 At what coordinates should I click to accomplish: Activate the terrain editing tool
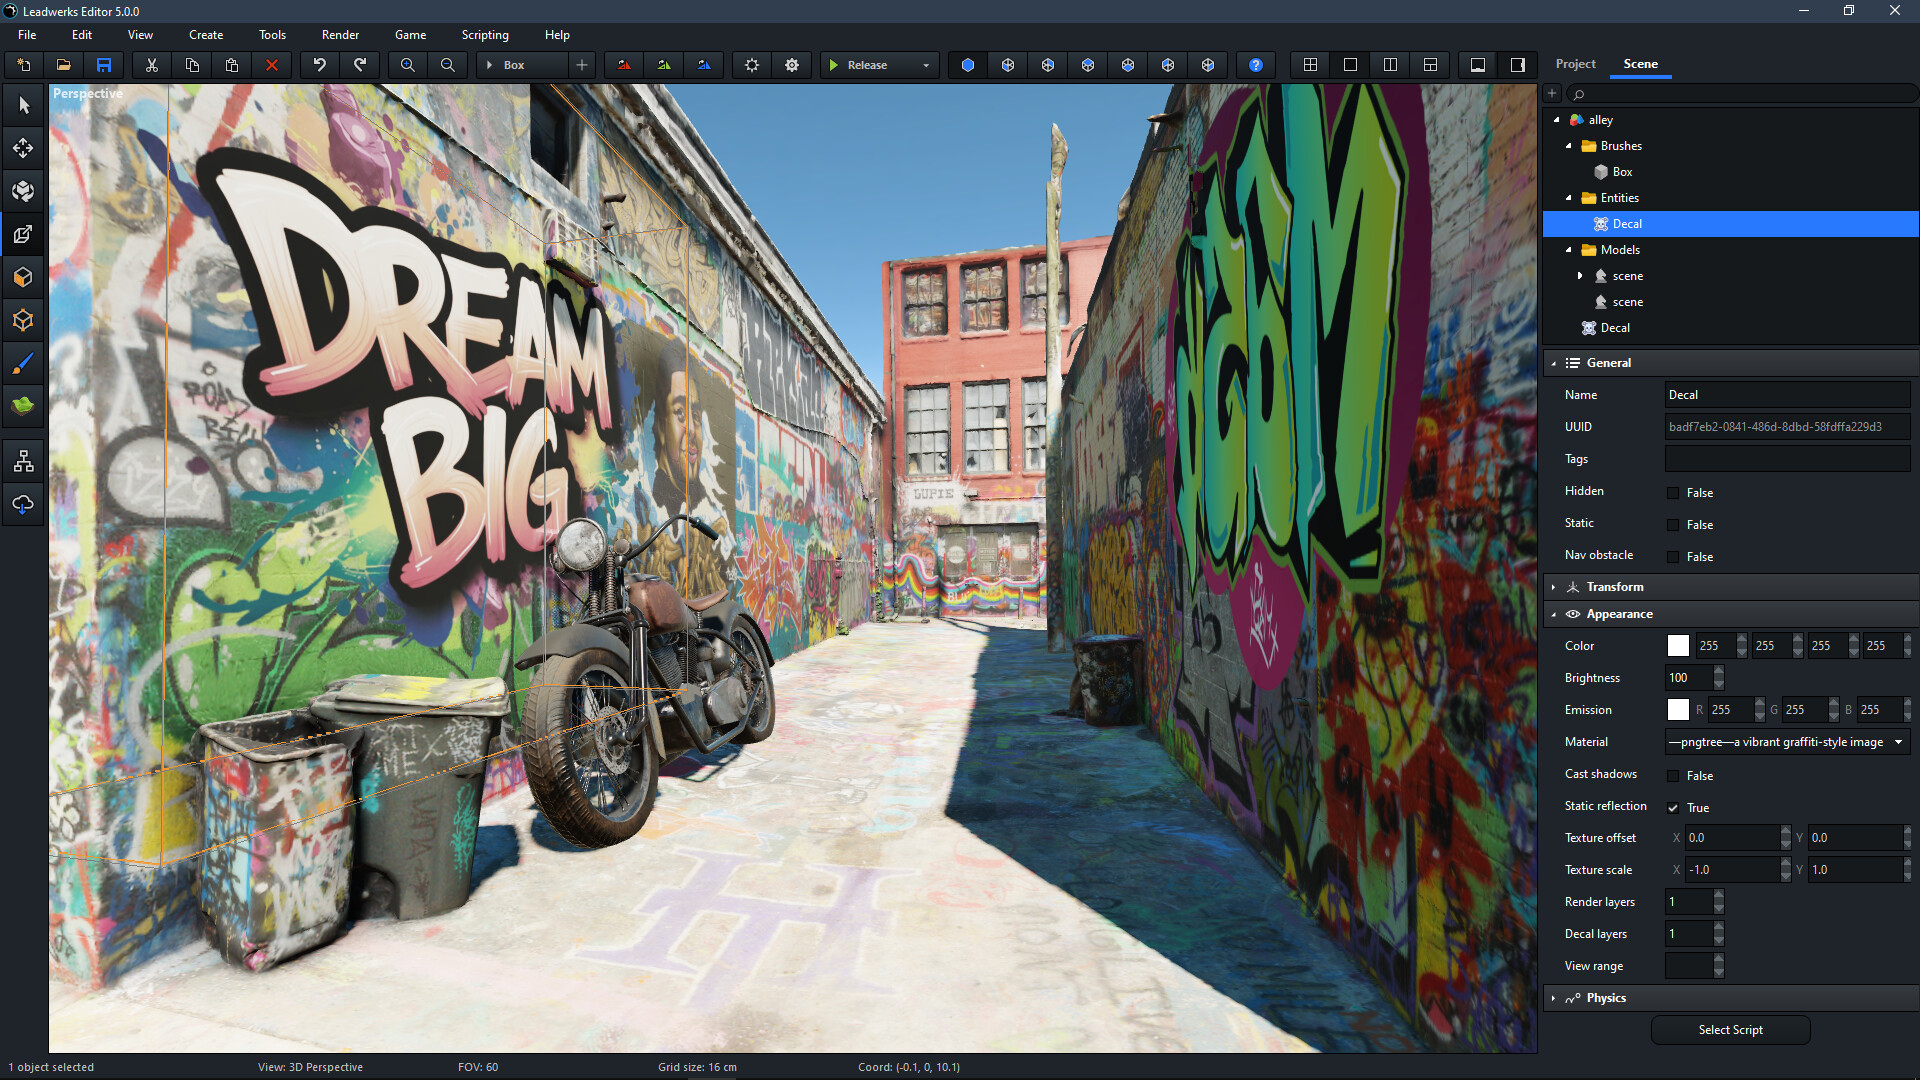click(x=22, y=404)
